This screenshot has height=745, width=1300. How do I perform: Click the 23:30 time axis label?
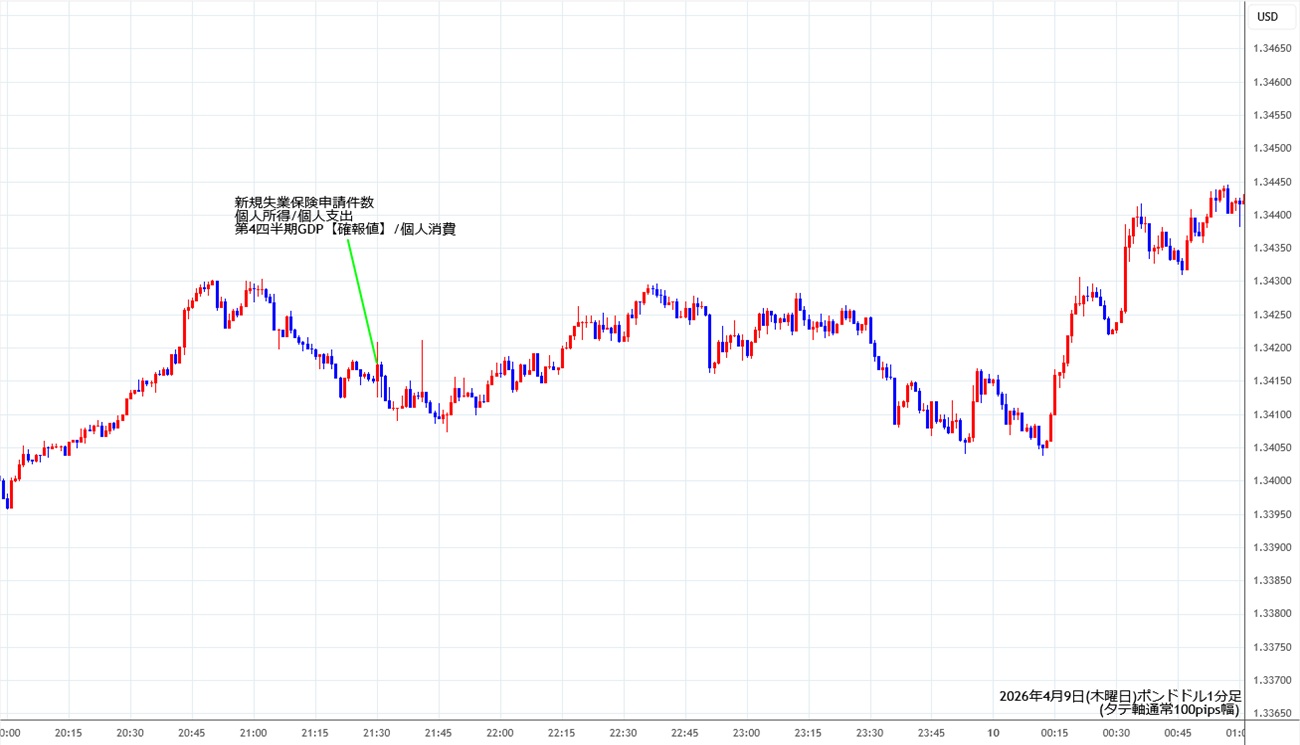870,733
